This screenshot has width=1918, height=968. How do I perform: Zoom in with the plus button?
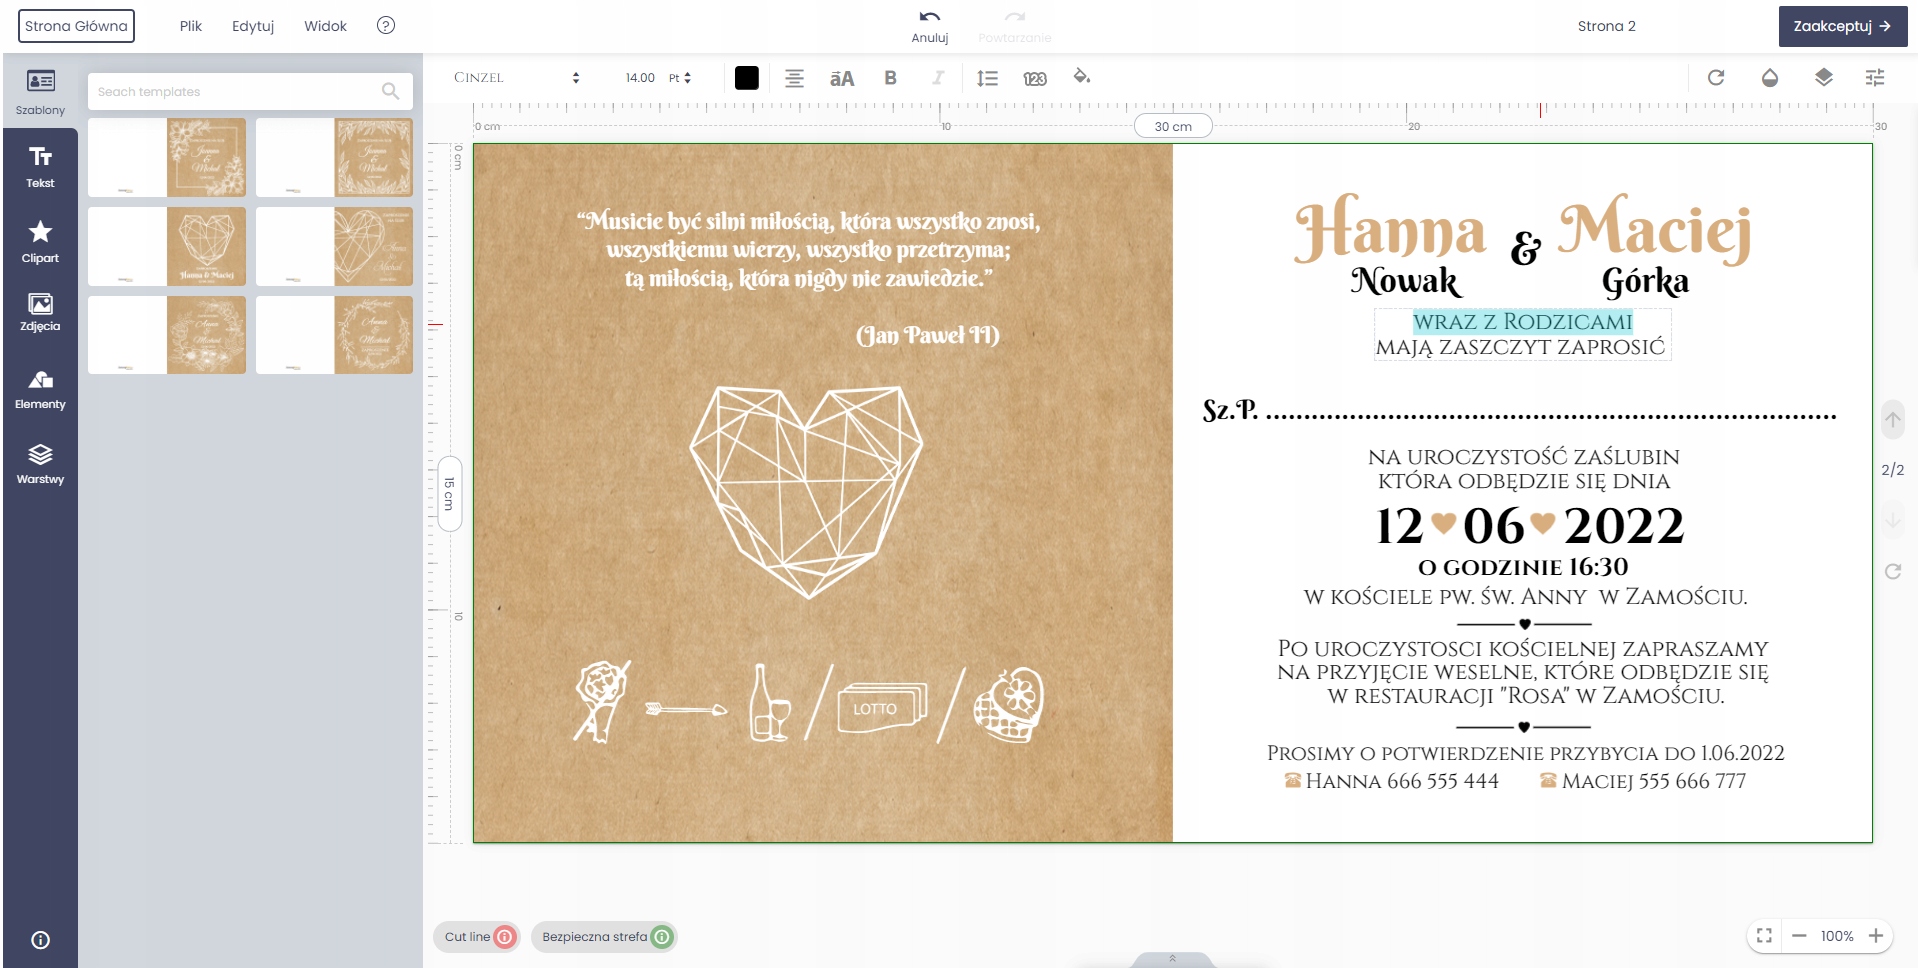1876,936
